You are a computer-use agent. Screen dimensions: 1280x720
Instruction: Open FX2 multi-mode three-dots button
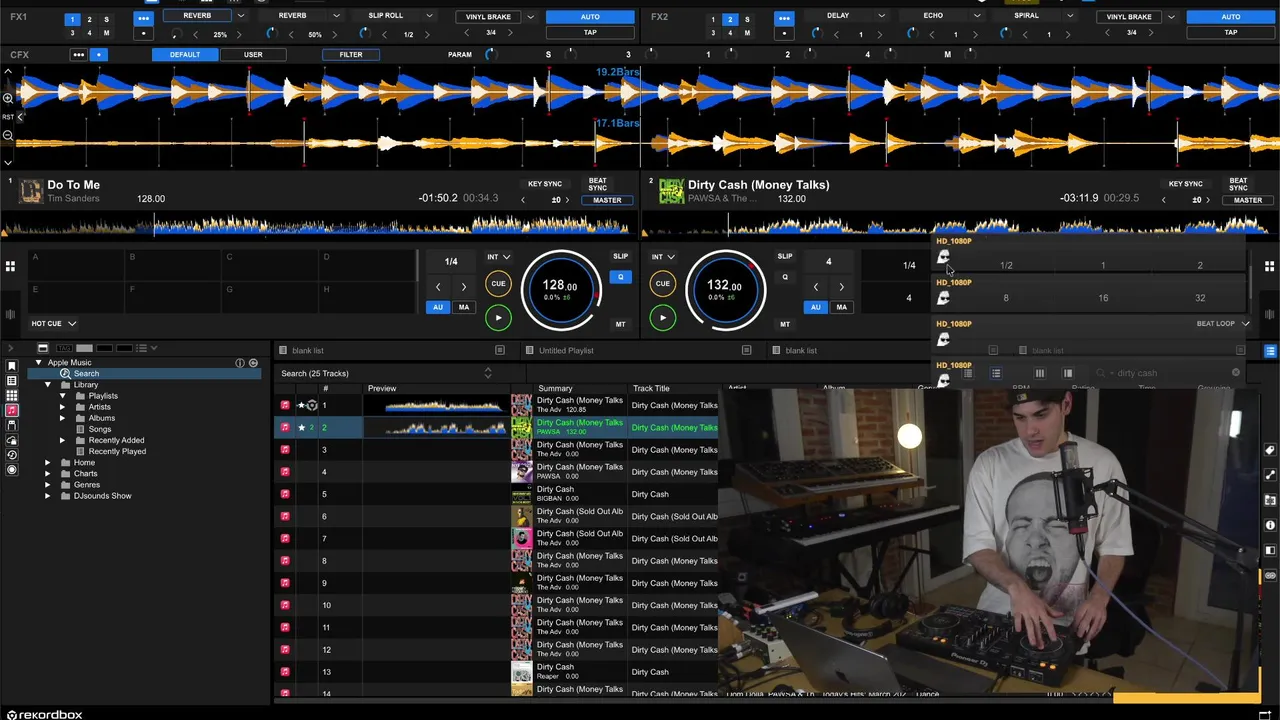tap(784, 18)
